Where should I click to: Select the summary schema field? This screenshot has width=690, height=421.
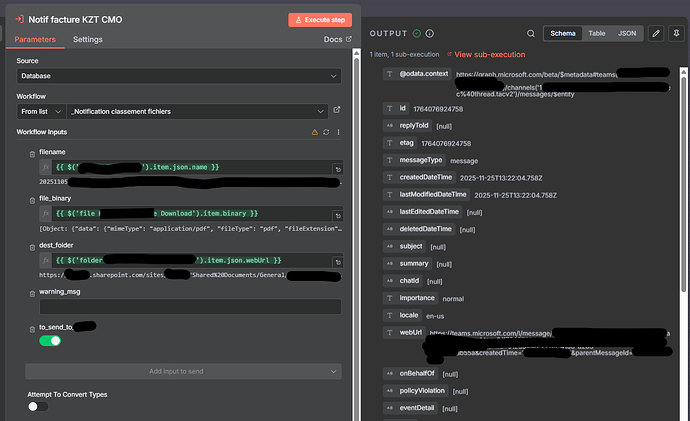[407, 264]
